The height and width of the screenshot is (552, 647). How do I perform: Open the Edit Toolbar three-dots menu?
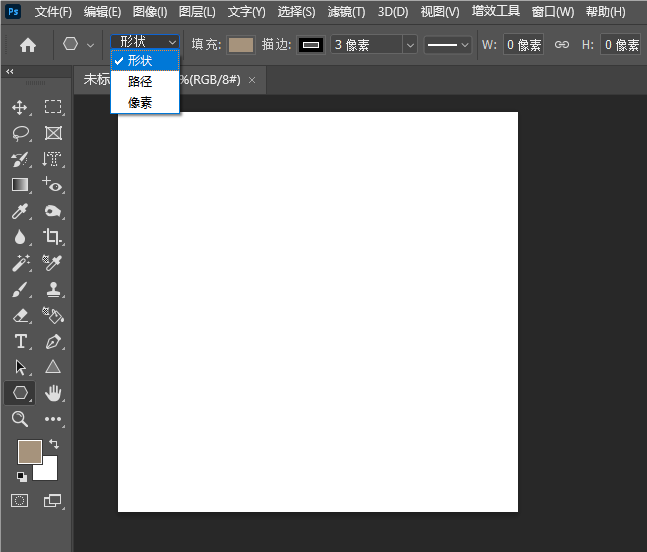(x=53, y=419)
